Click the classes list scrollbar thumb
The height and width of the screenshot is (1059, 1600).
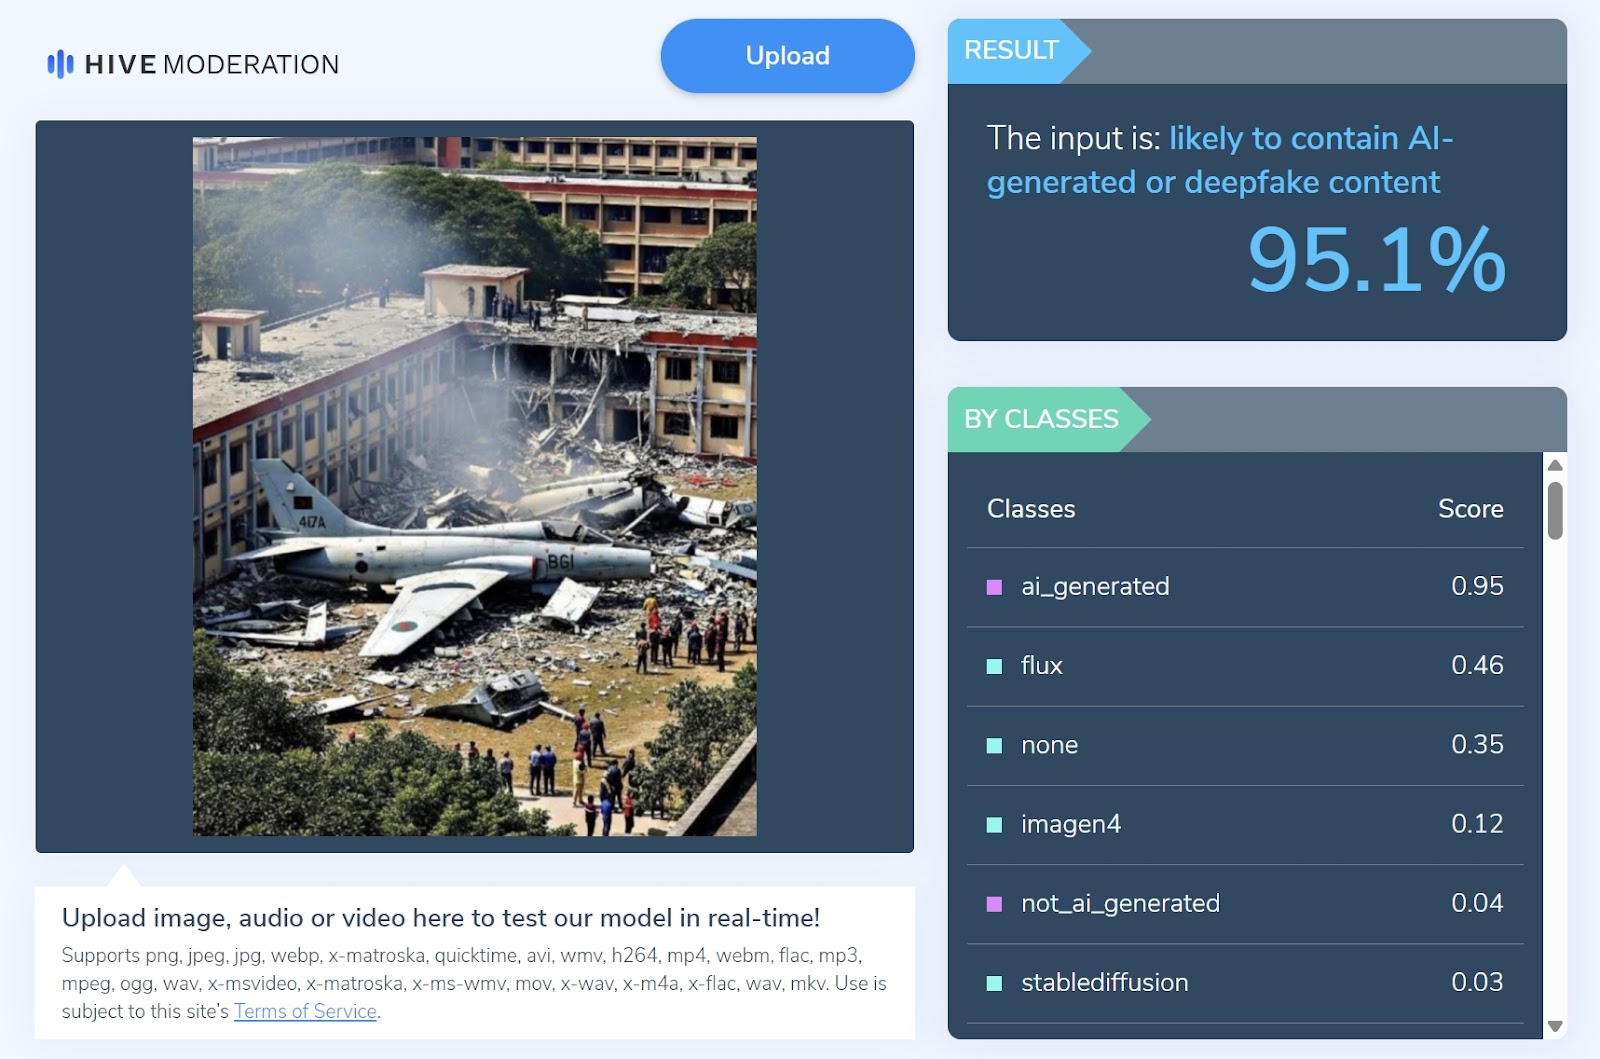pos(1555,510)
